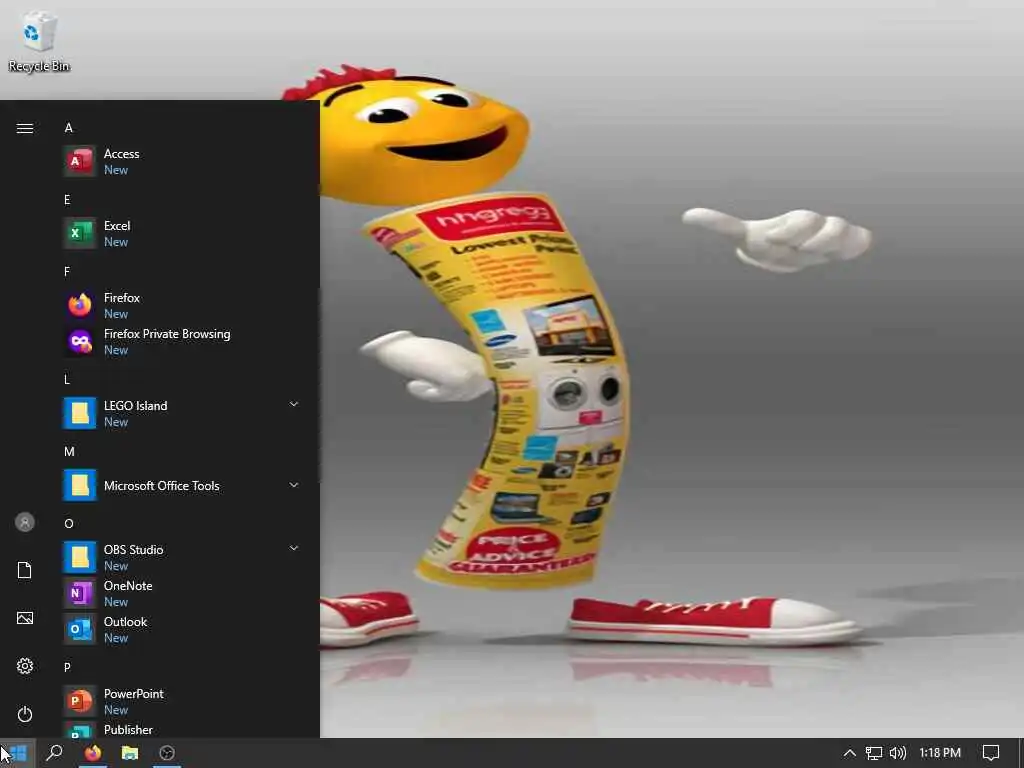Show hidden system tray icons
Image resolution: width=1024 pixels, height=768 pixels.
pyautogui.click(x=849, y=753)
